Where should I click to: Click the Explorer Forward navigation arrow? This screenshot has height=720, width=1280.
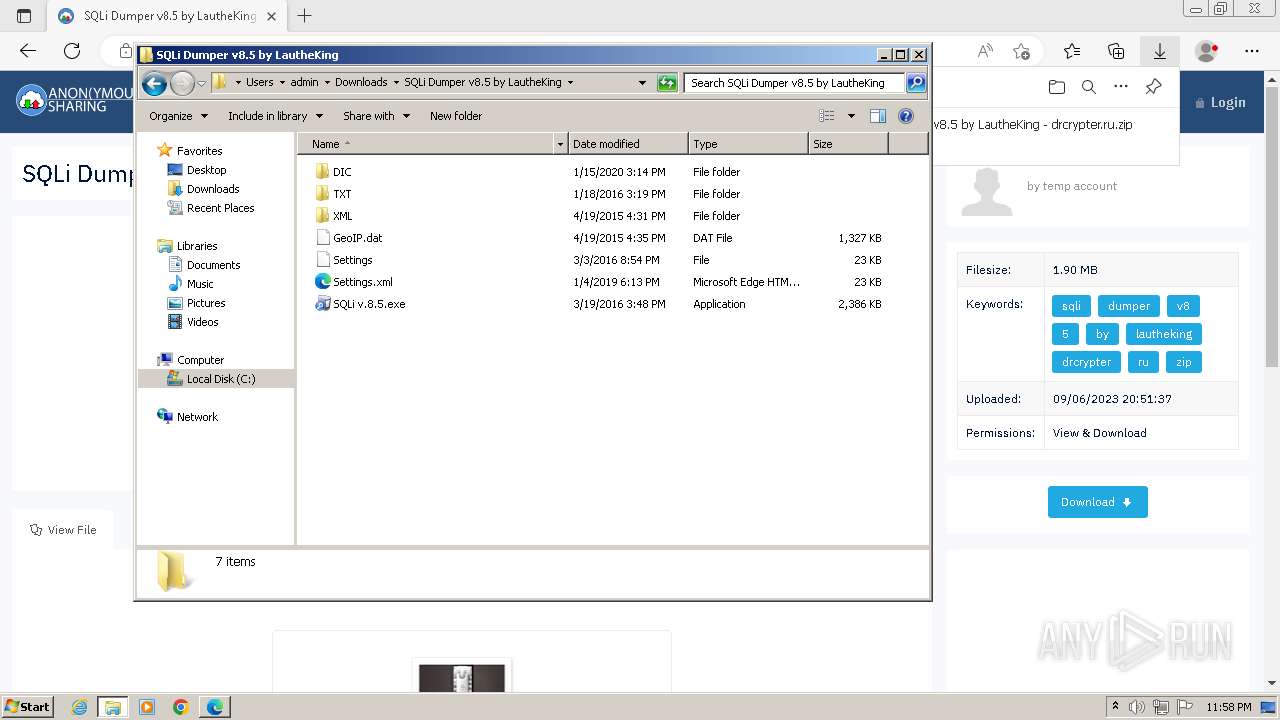pyautogui.click(x=182, y=83)
